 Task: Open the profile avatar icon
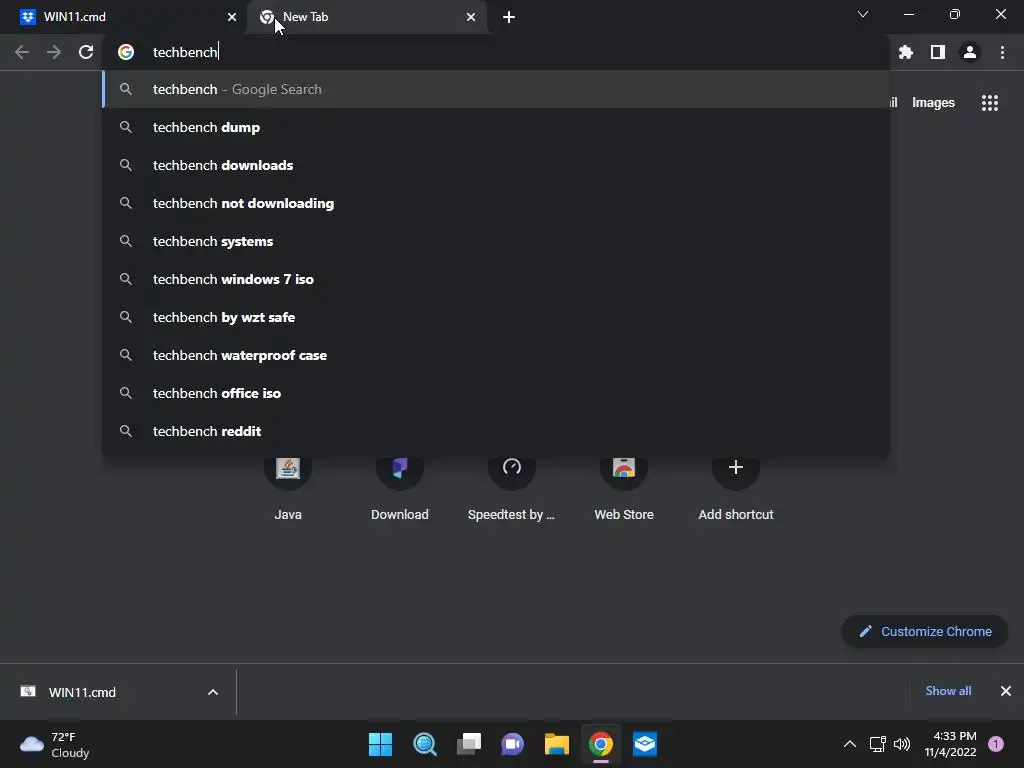970,52
